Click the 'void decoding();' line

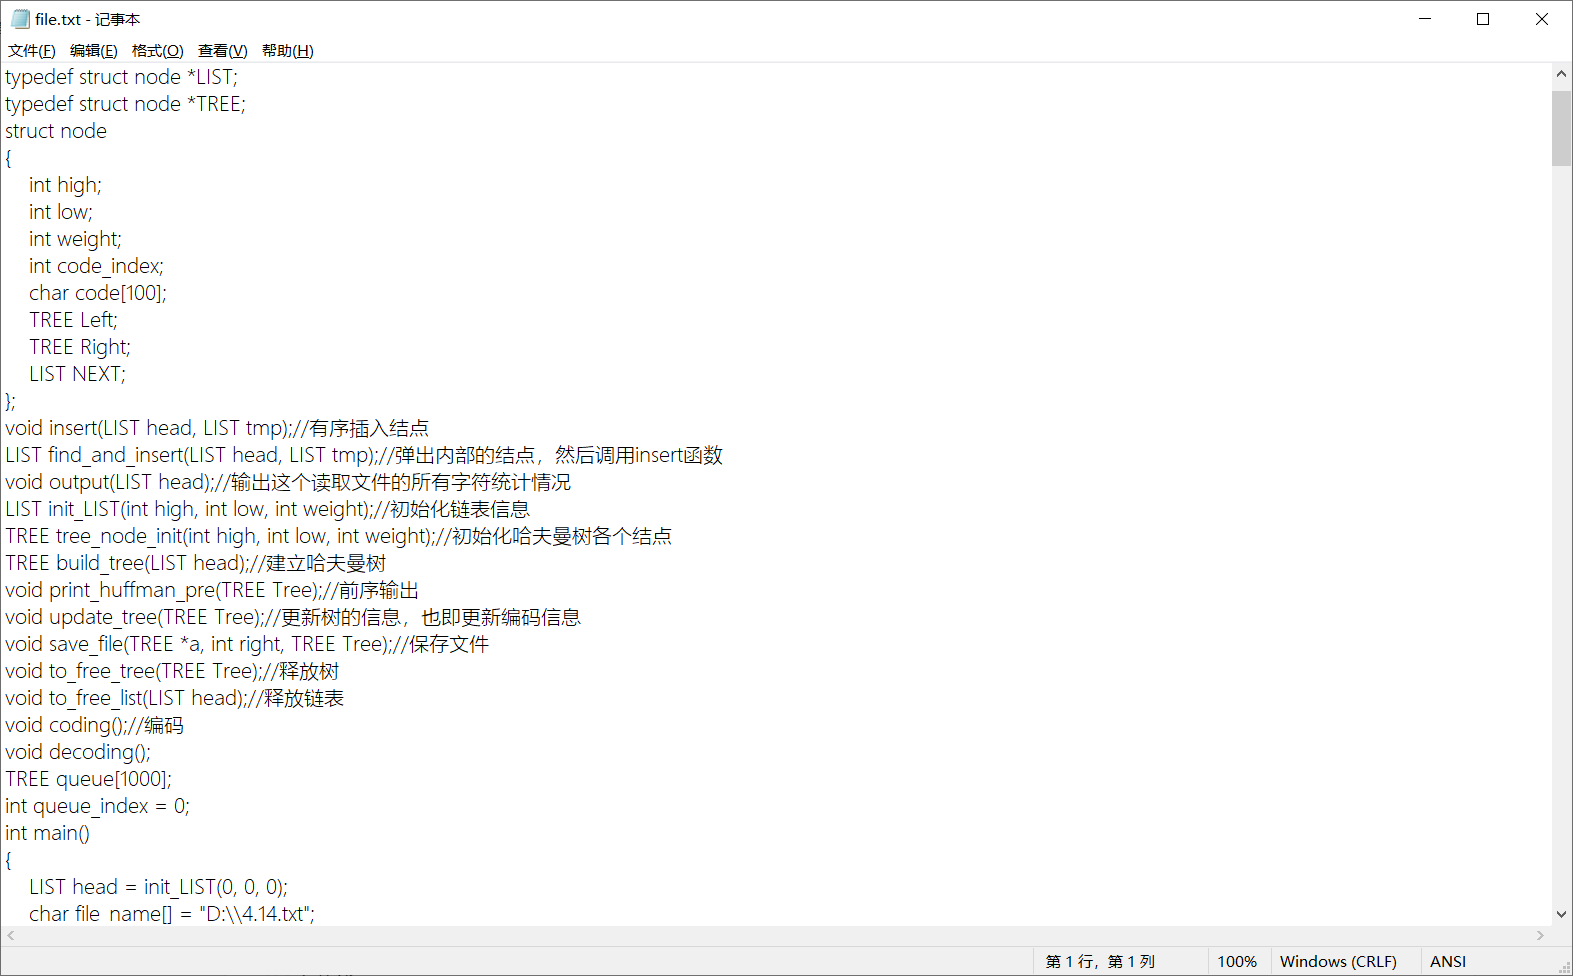point(78,752)
